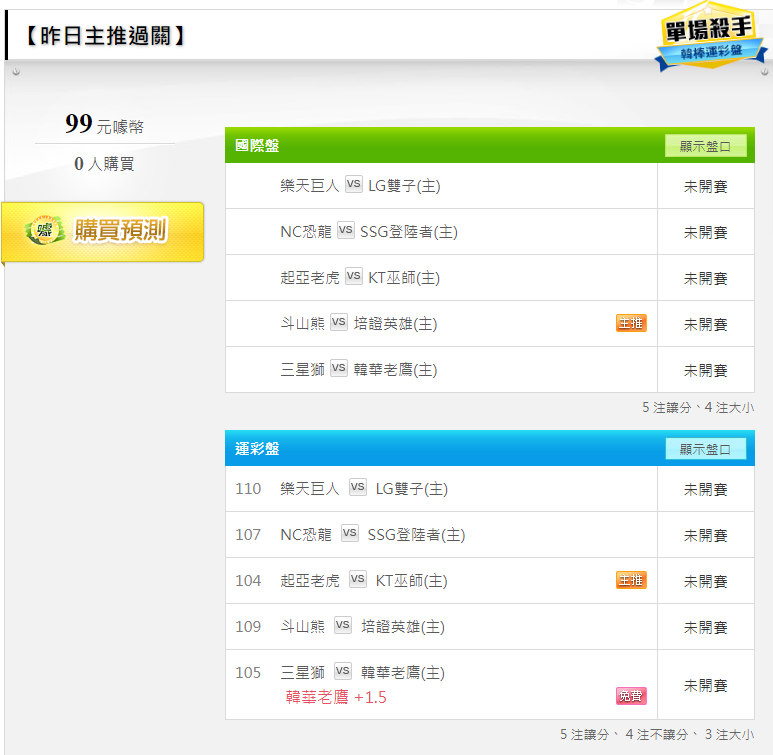Click VS icon in game 105 row
773x755 pixels.
[343, 671]
